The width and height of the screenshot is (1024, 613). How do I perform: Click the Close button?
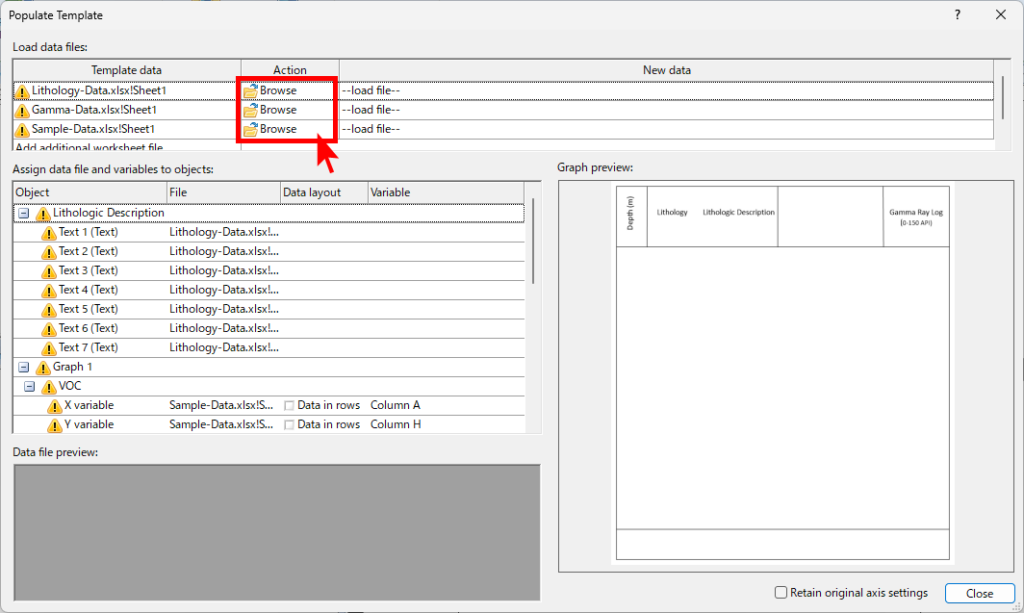click(979, 593)
